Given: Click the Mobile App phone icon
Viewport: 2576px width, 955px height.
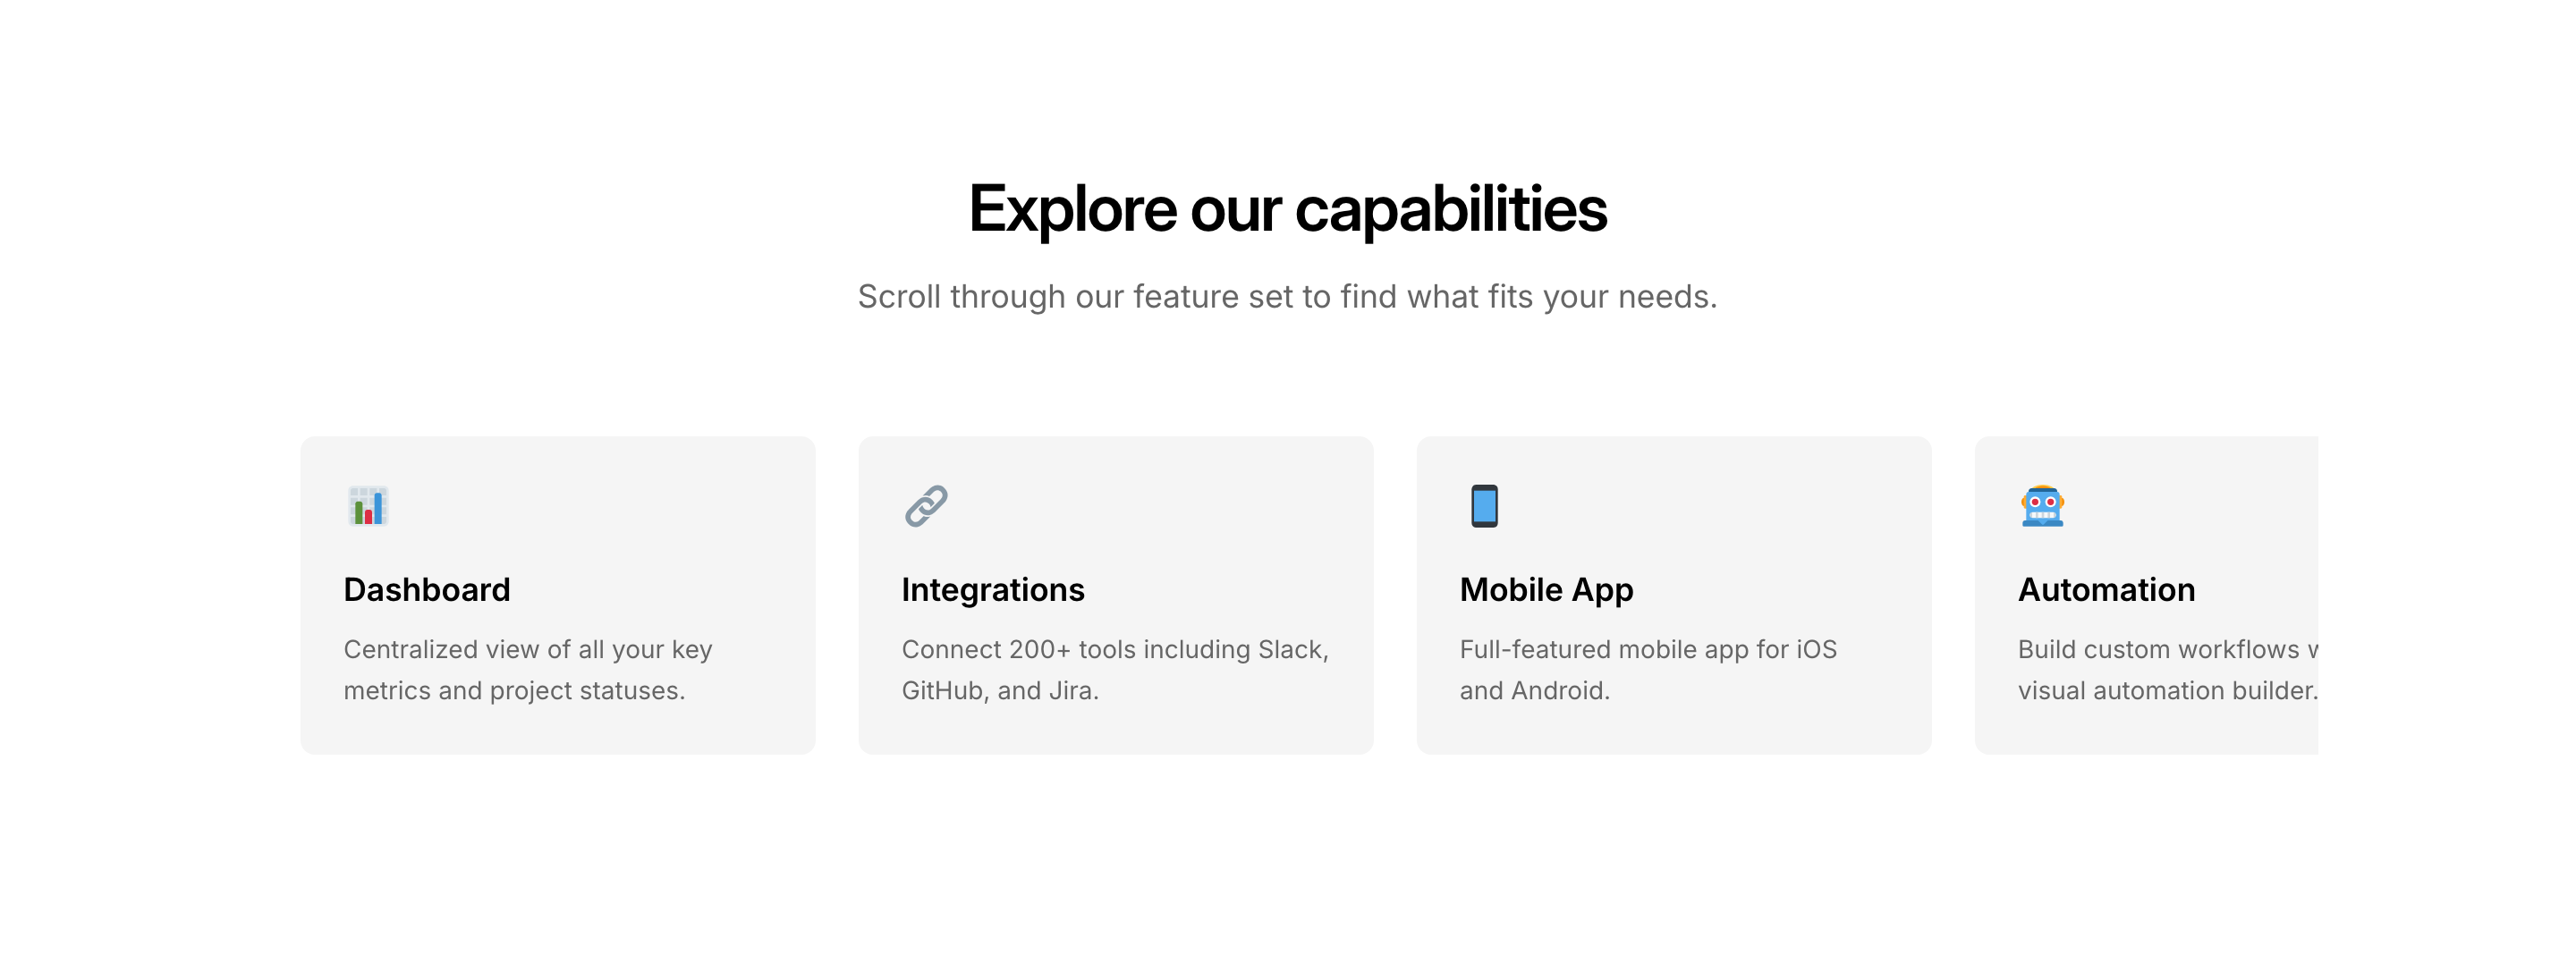Looking at the screenshot, I should 1484,506.
